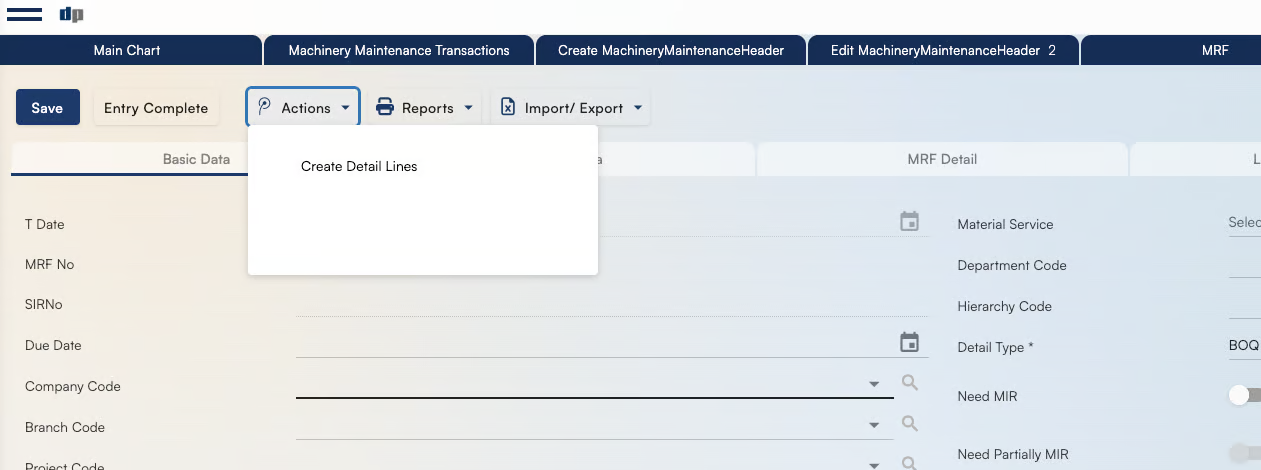Image resolution: width=1261 pixels, height=470 pixels.
Task: Expand the Branch Code dropdown
Action: click(x=874, y=425)
